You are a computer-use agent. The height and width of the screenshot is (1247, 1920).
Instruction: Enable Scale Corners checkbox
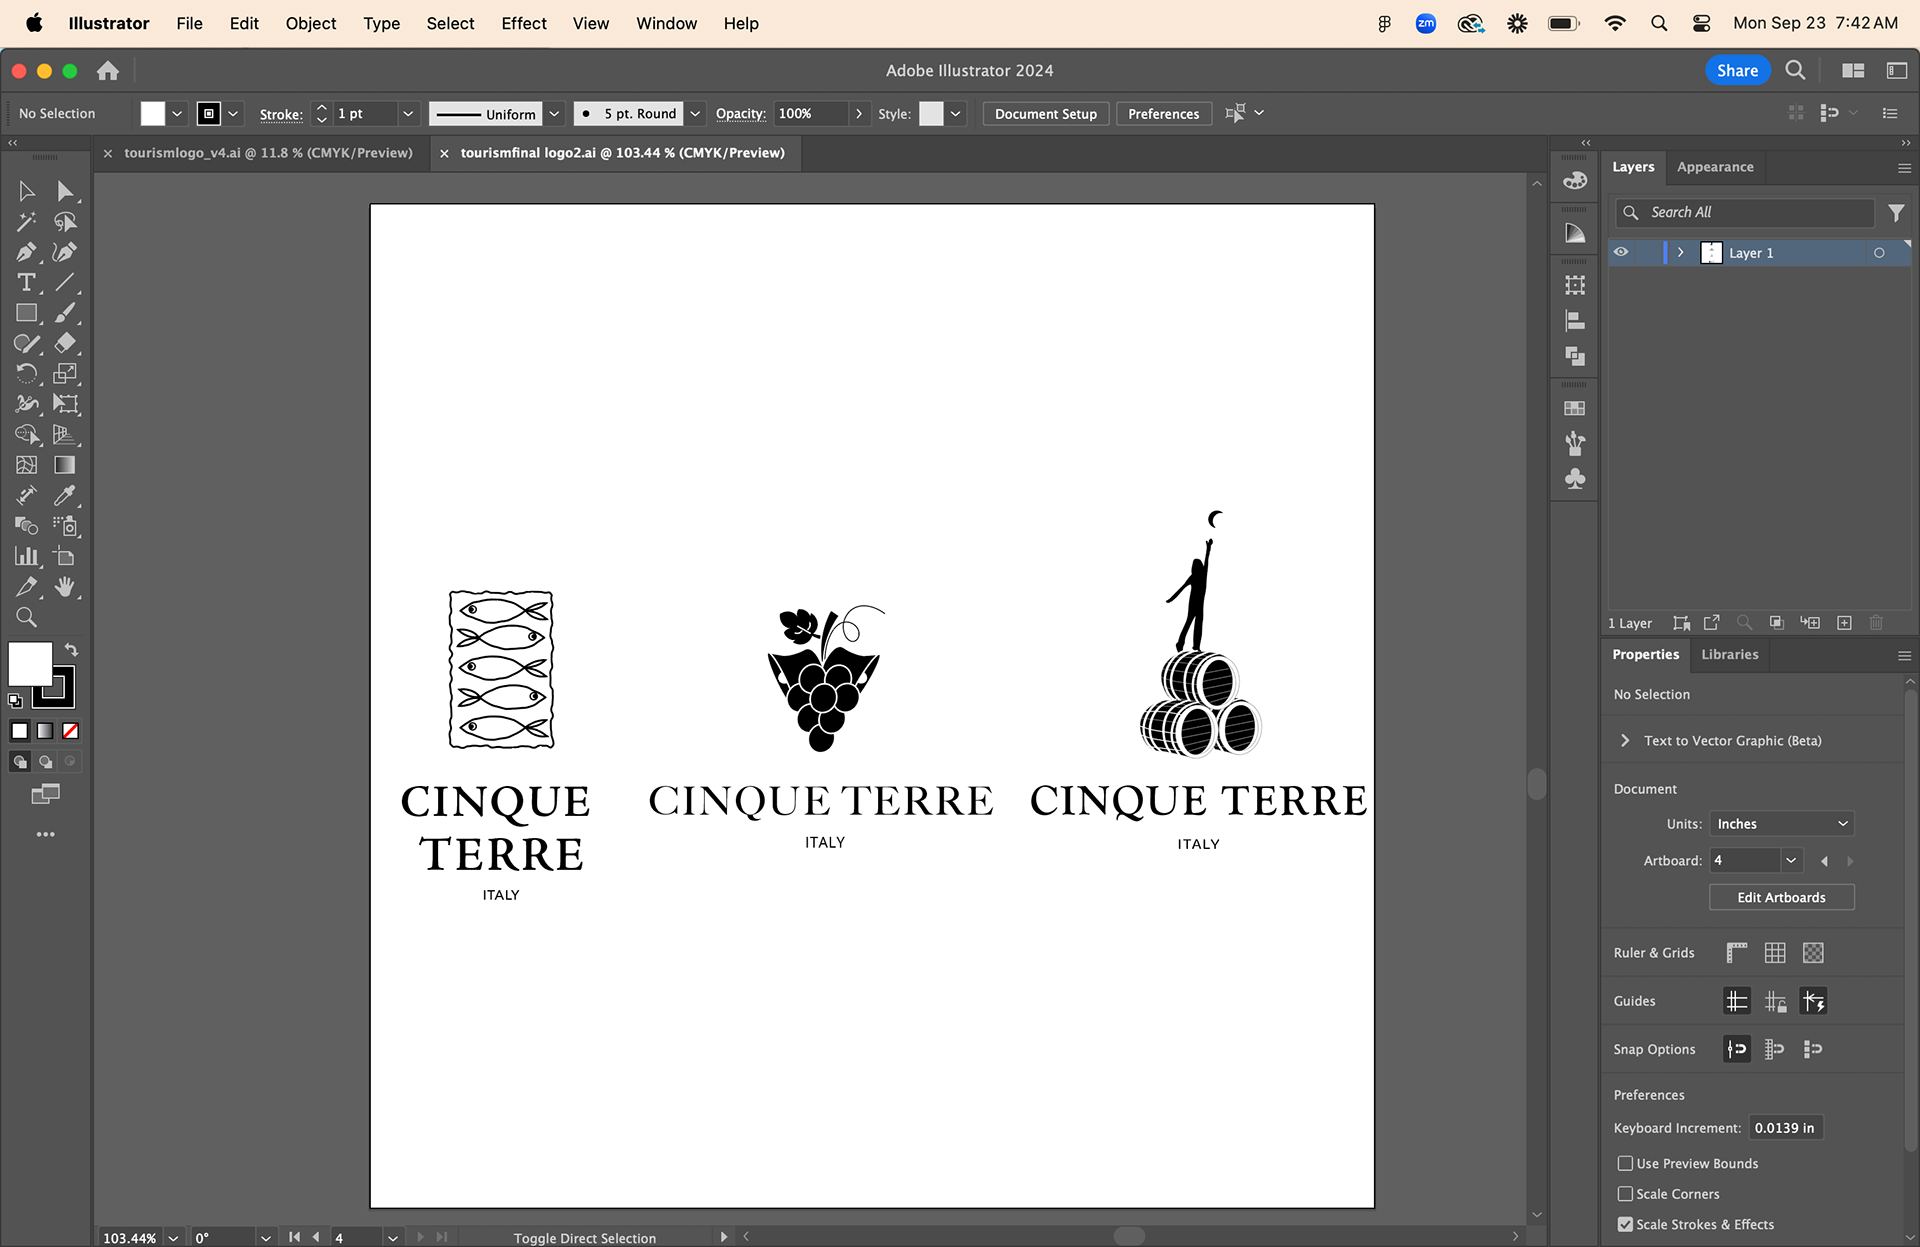[x=1626, y=1194]
